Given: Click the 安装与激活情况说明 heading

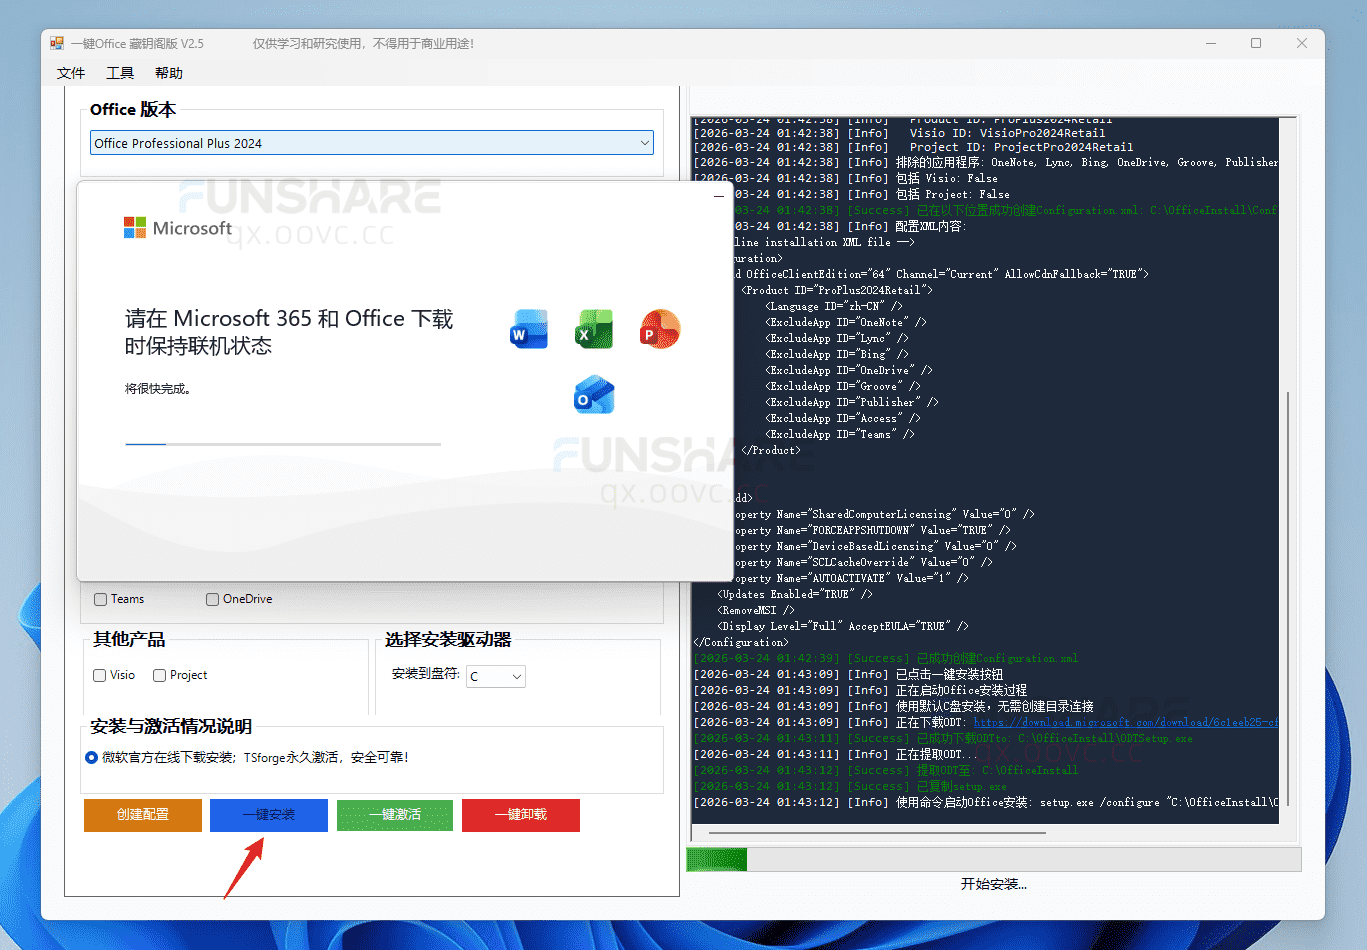Looking at the screenshot, I should coord(171,726).
